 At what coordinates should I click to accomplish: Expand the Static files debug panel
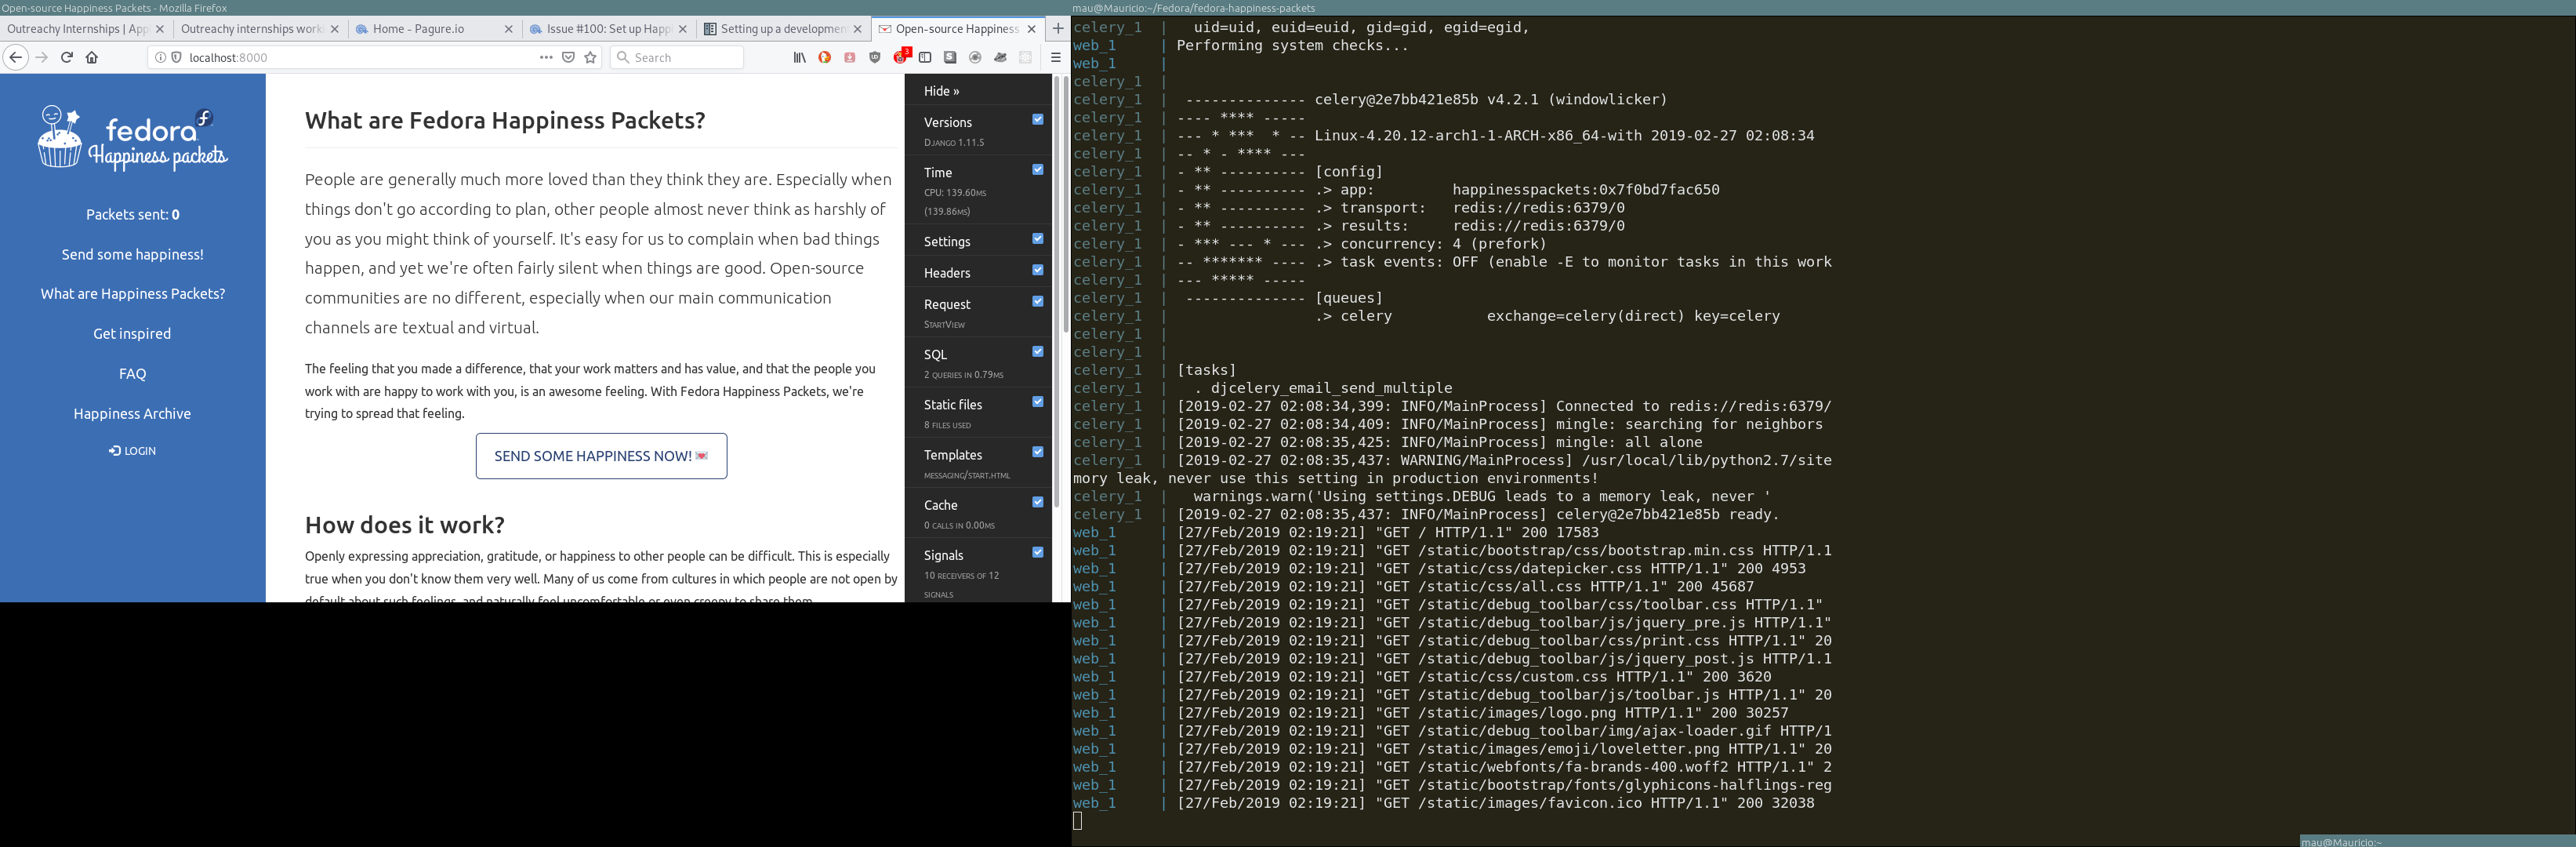[x=953, y=405]
